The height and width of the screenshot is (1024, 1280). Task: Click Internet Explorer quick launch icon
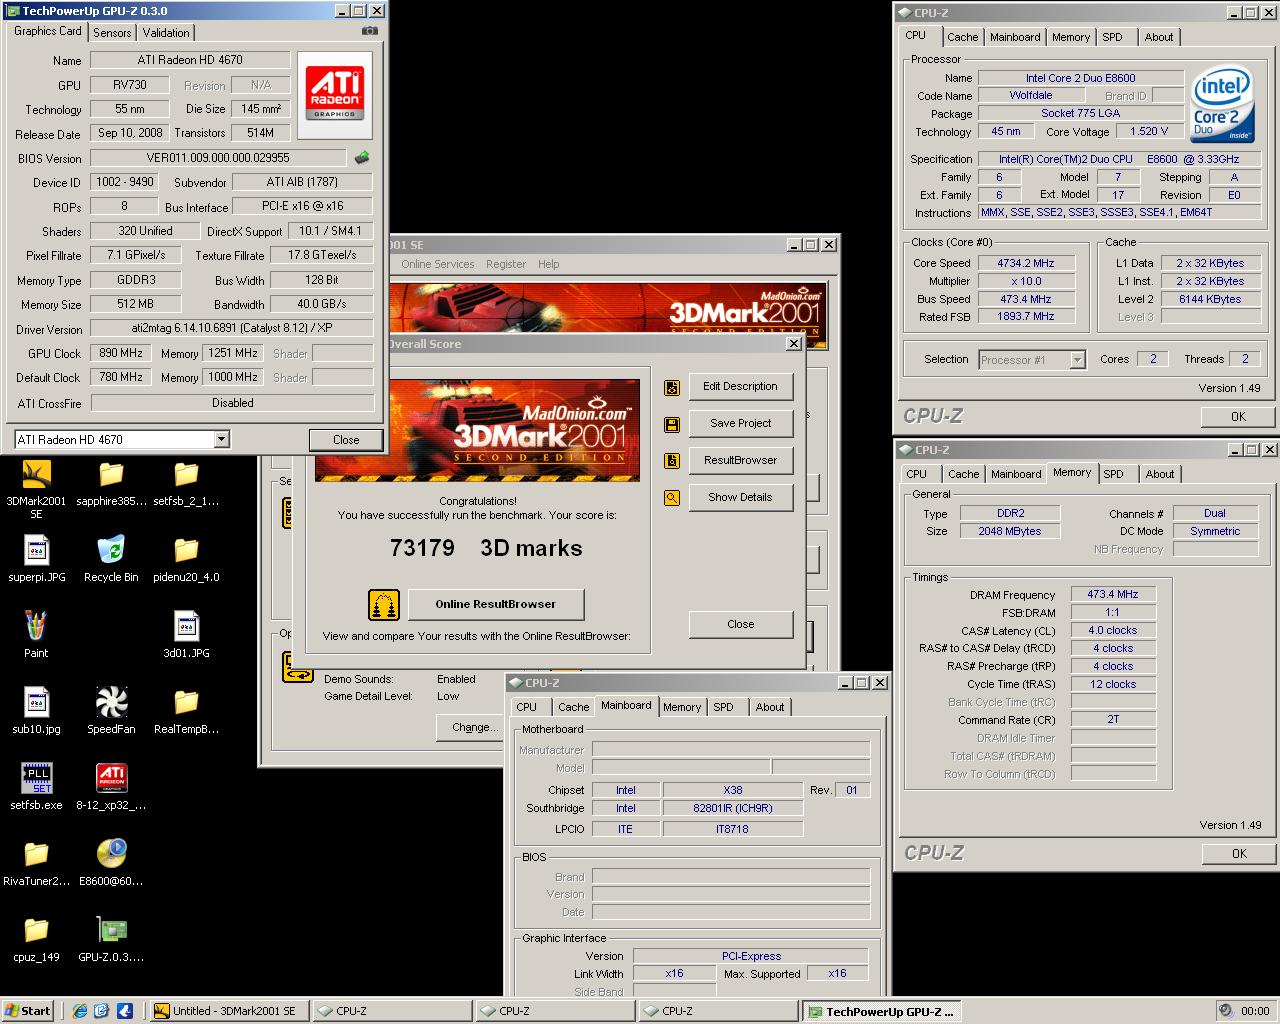tap(80, 1011)
